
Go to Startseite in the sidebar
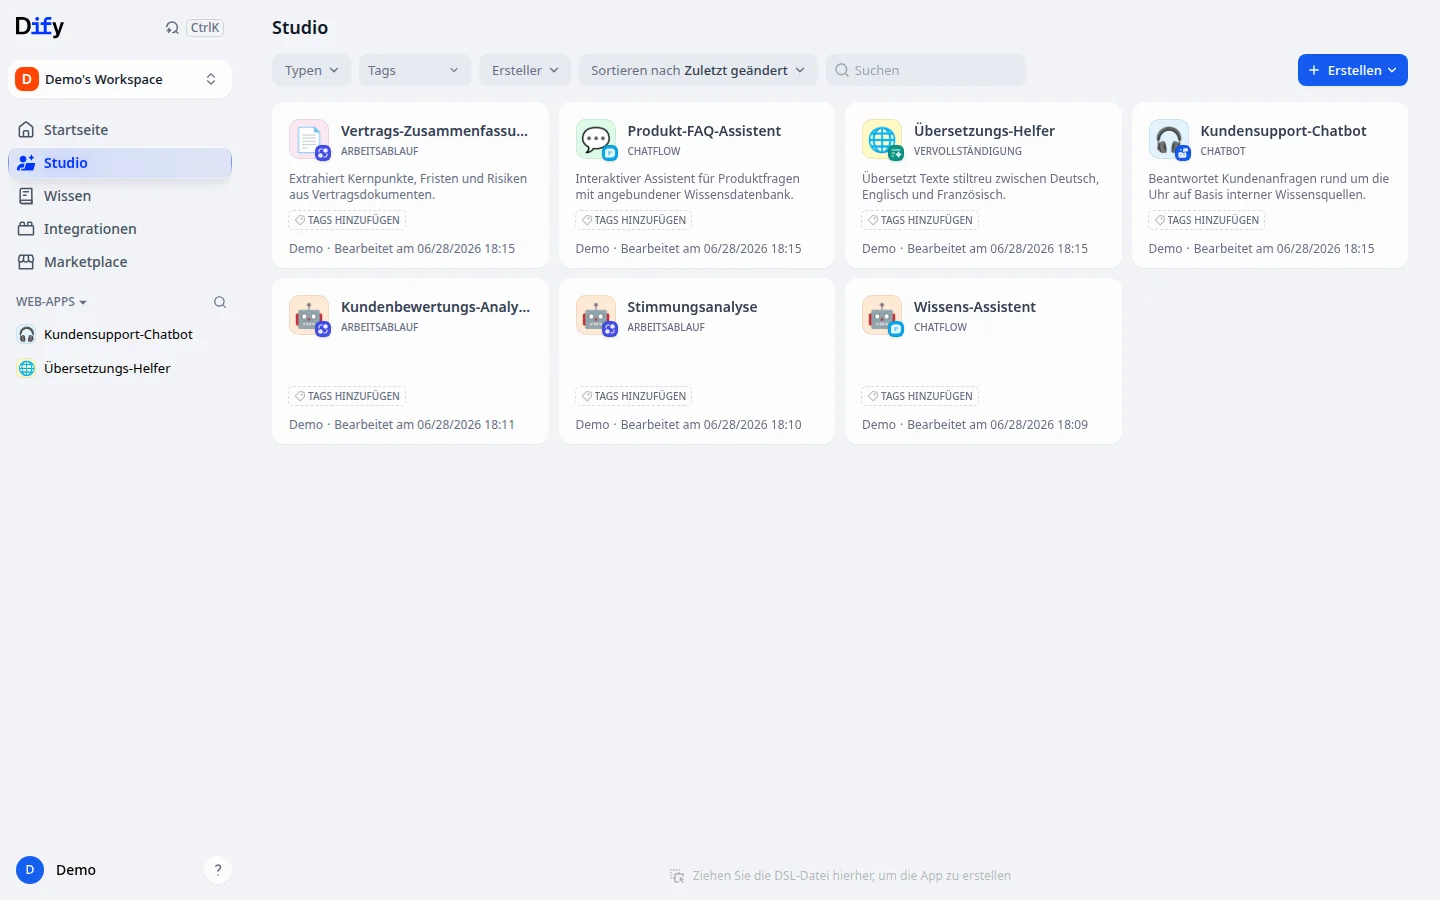point(120,130)
